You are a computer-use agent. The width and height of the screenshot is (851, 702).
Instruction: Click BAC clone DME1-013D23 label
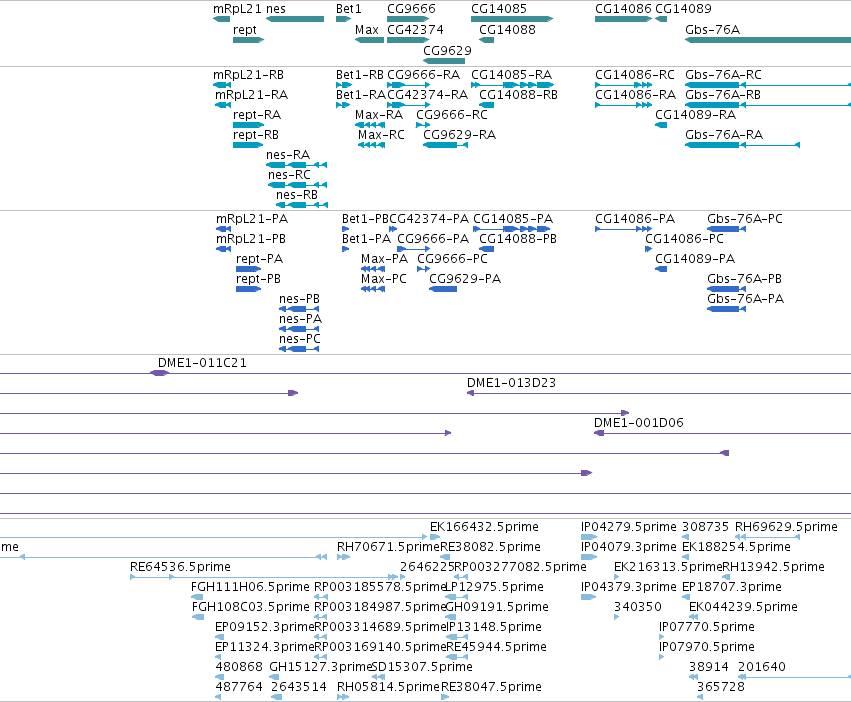511,383
